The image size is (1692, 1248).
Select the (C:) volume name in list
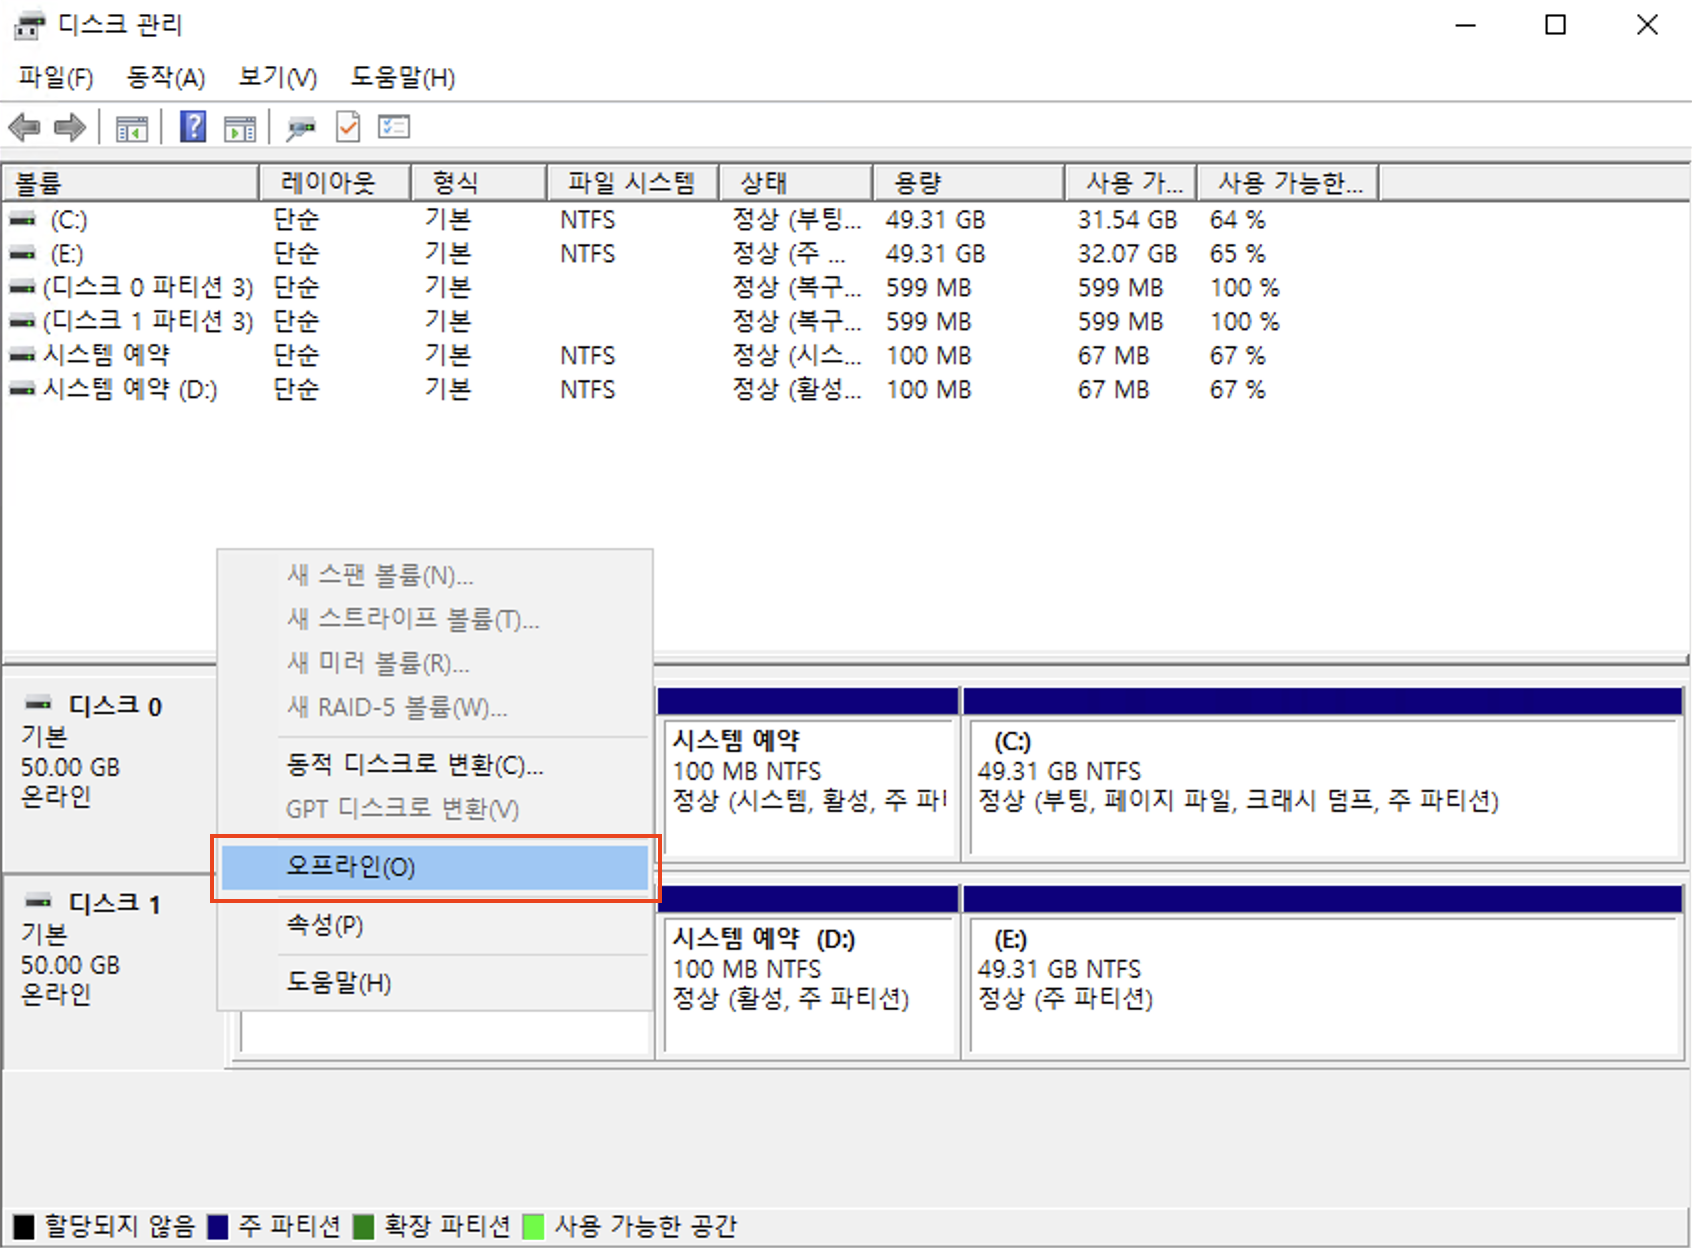[x=69, y=219]
